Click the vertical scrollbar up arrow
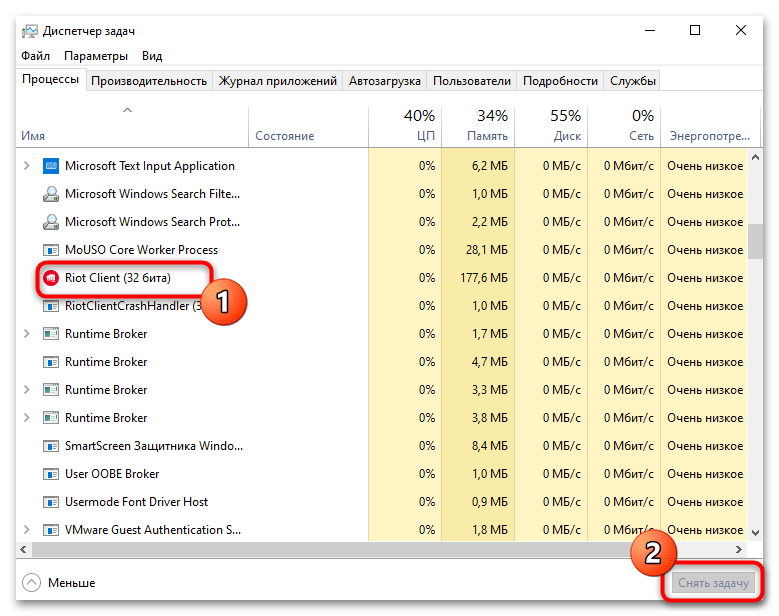Image resolution: width=779 pixels, height=616 pixels. point(755,157)
